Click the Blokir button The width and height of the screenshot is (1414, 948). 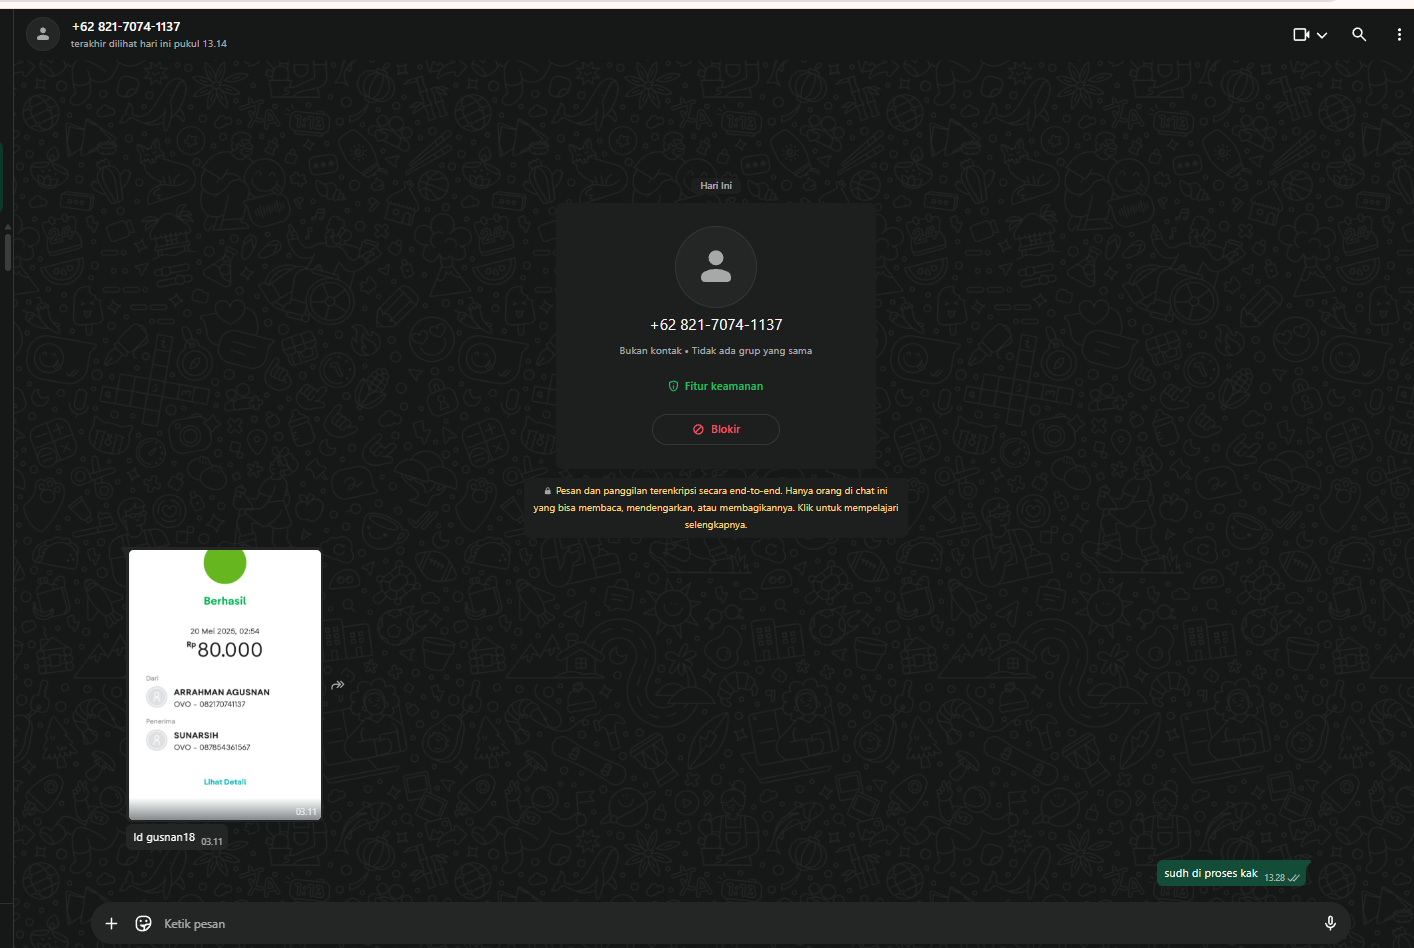coord(716,429)
